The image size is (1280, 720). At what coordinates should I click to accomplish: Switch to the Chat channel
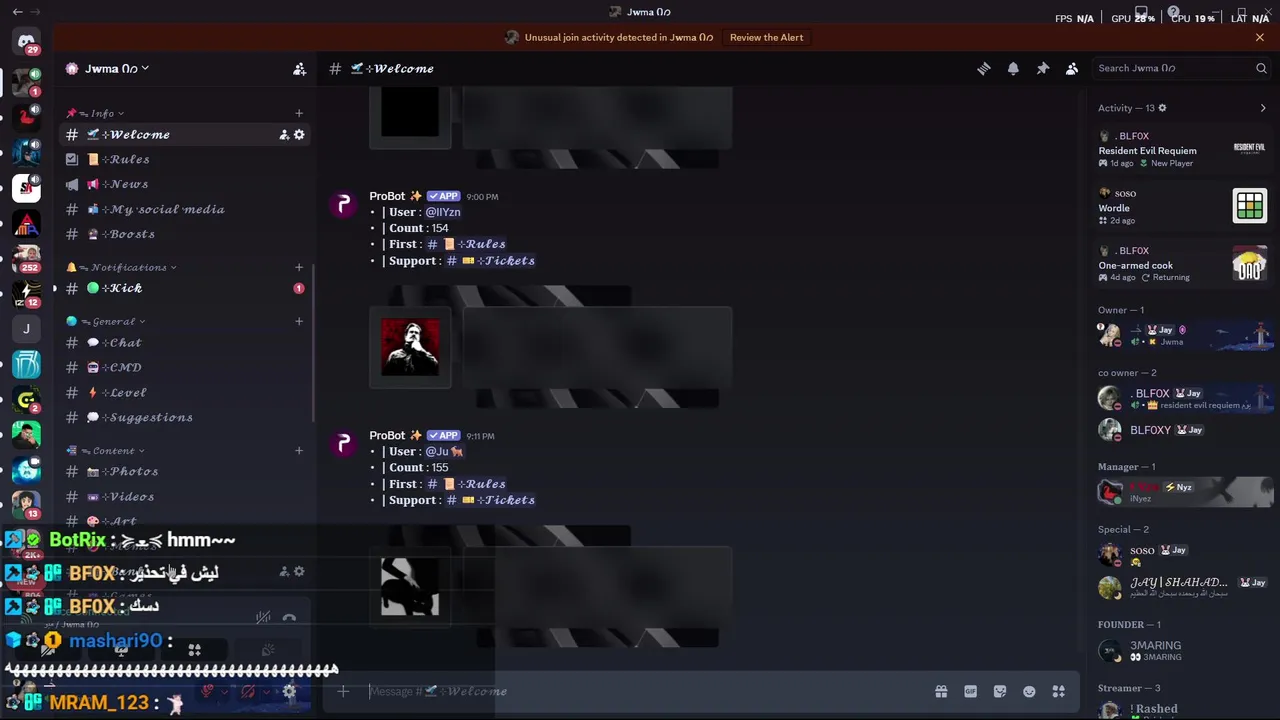point(186,342)
